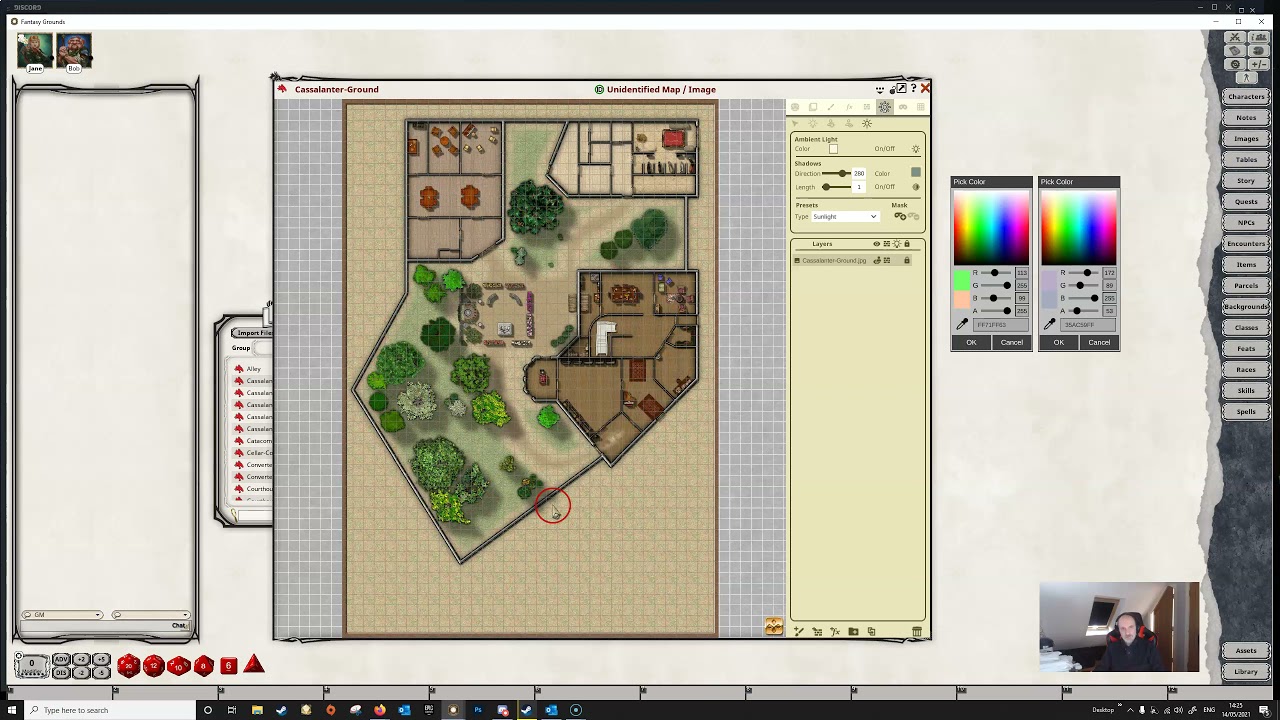This screenshot has height=720, width=1280.
Task: Toggle the +5 modifier button
Action: tap(101, 659)
